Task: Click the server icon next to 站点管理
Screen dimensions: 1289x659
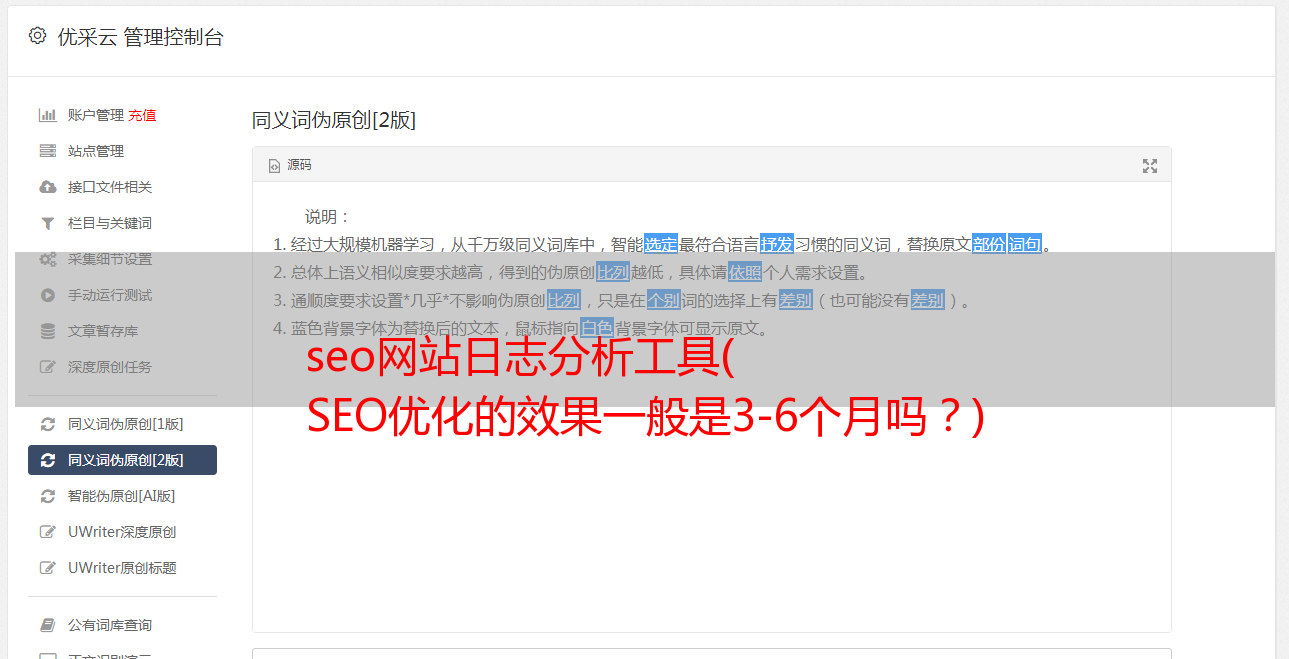Action: (x=47, y=151)
